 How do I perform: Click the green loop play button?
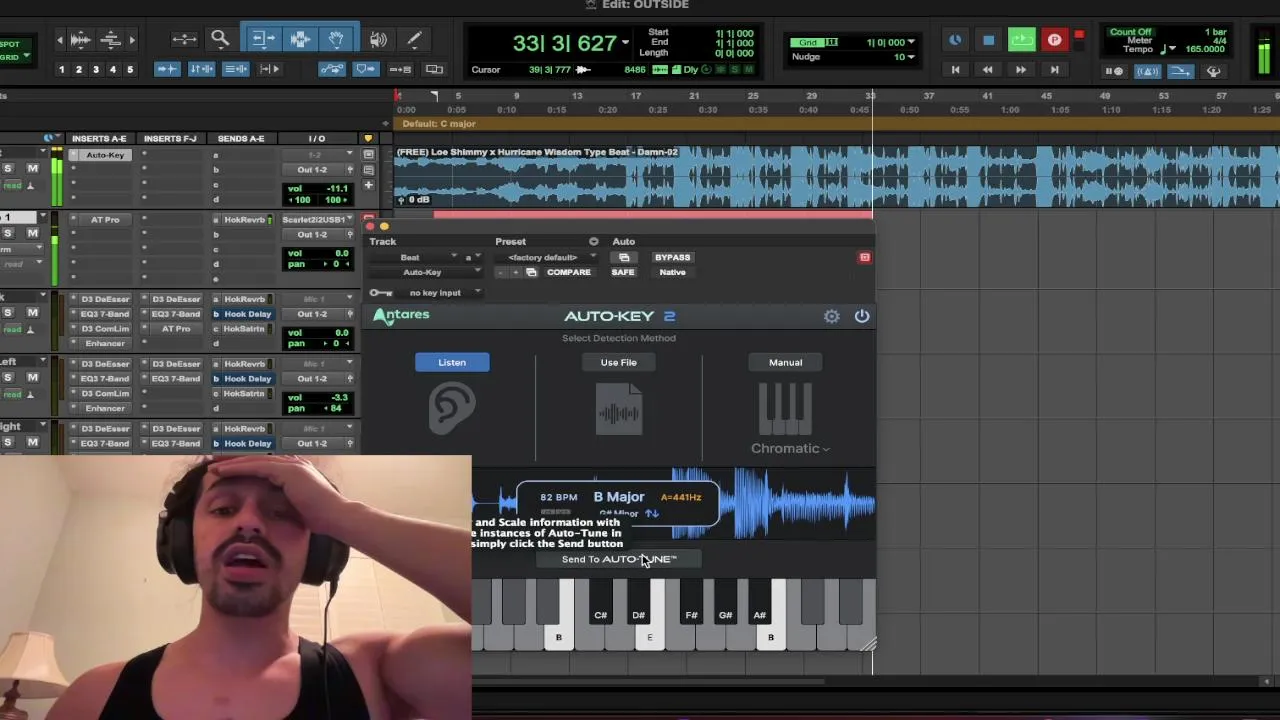pyautogui.click(x=1021, y=40)
